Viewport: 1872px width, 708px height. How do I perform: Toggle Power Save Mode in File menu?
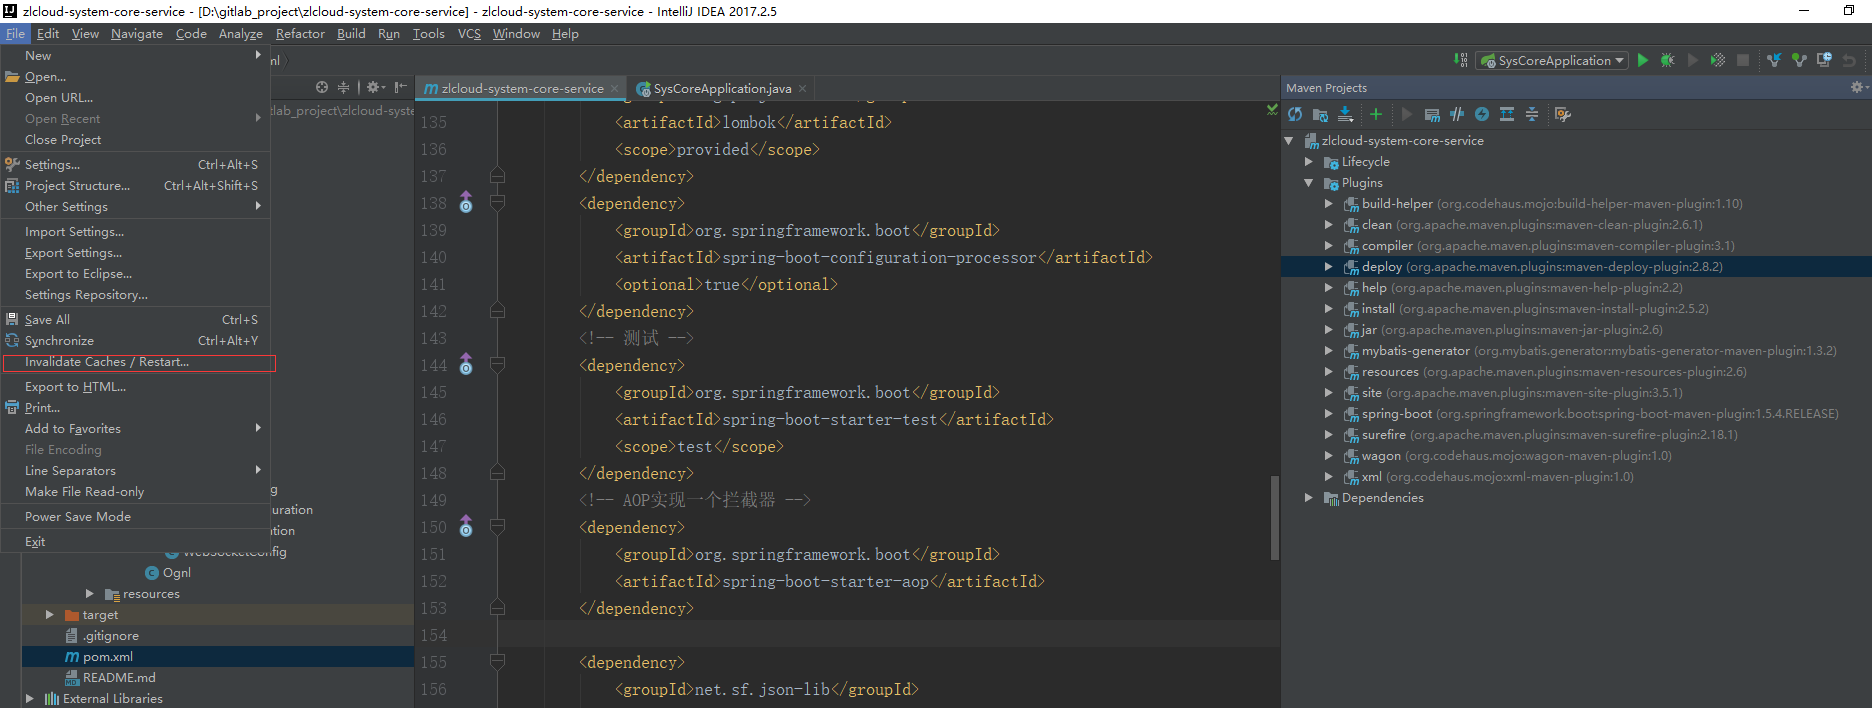click(136, 517)
